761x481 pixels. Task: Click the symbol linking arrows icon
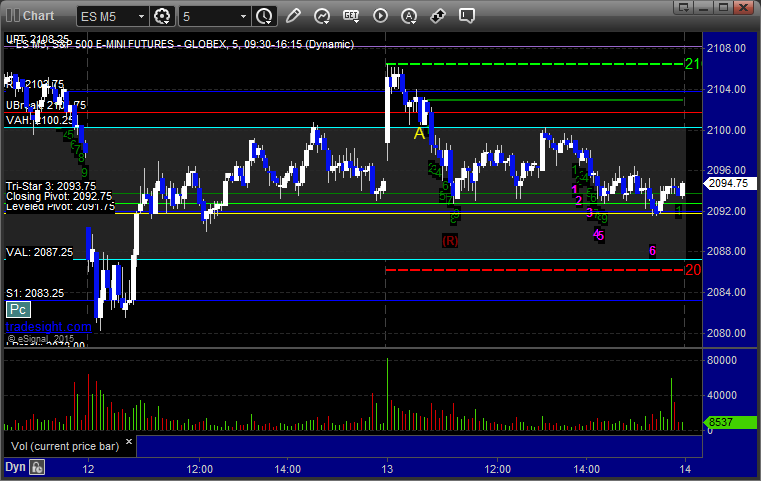pos(438,16)
